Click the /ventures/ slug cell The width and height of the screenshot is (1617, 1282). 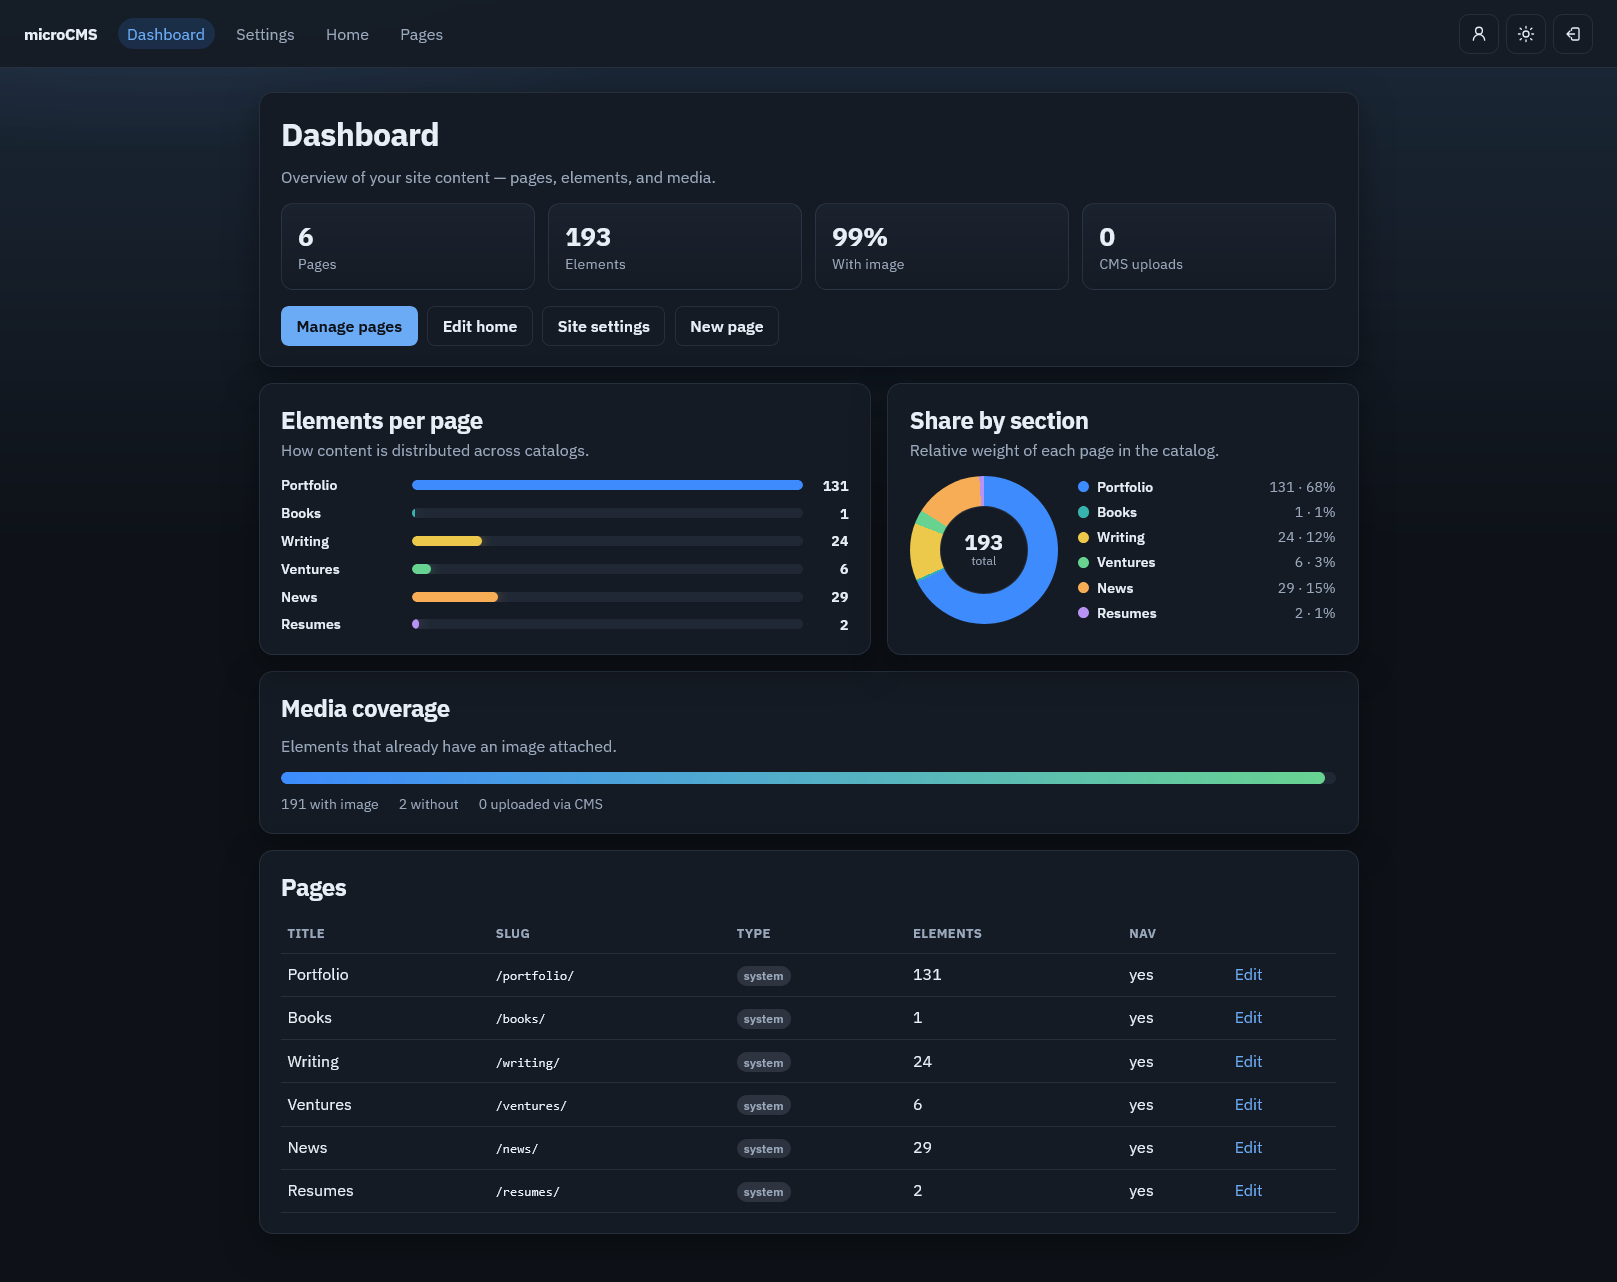(531, 1106)
